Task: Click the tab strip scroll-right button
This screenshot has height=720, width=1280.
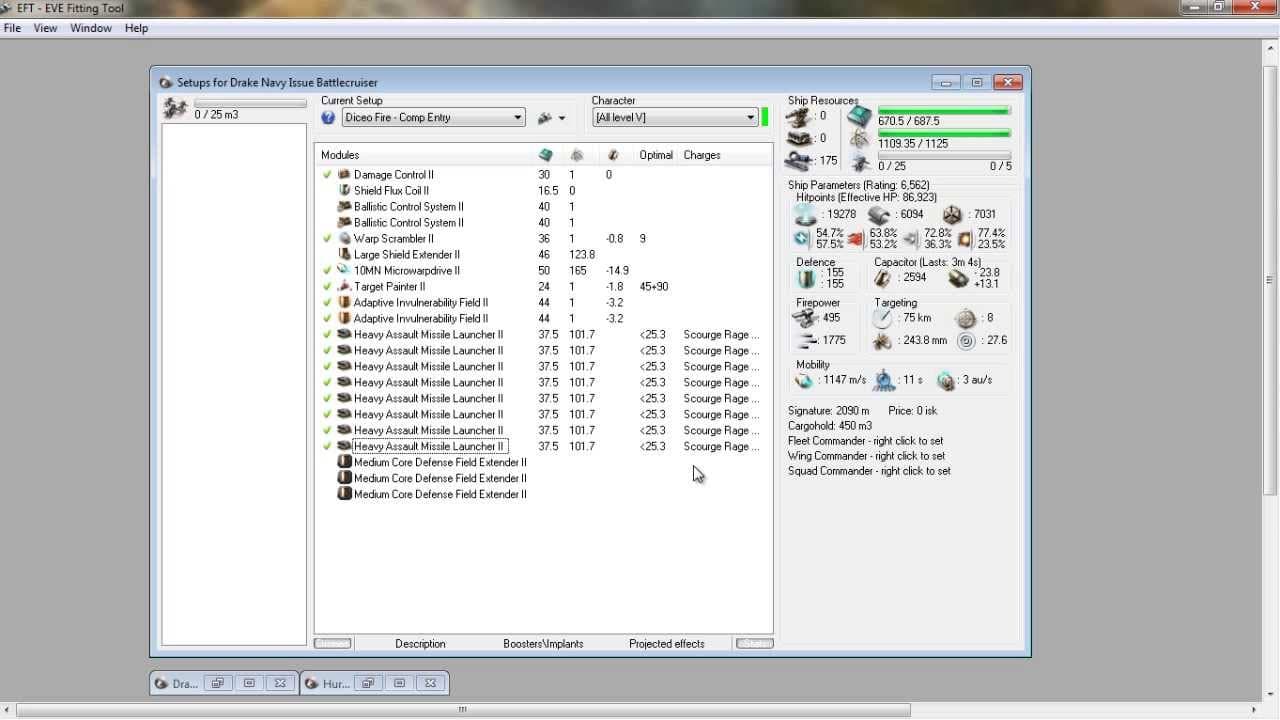Action: point(755,644)
